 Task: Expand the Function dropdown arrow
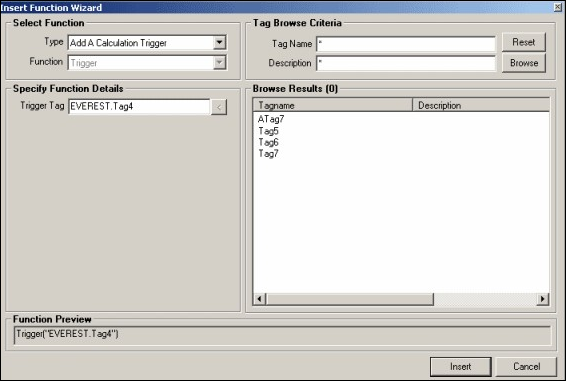click(219, 63)
